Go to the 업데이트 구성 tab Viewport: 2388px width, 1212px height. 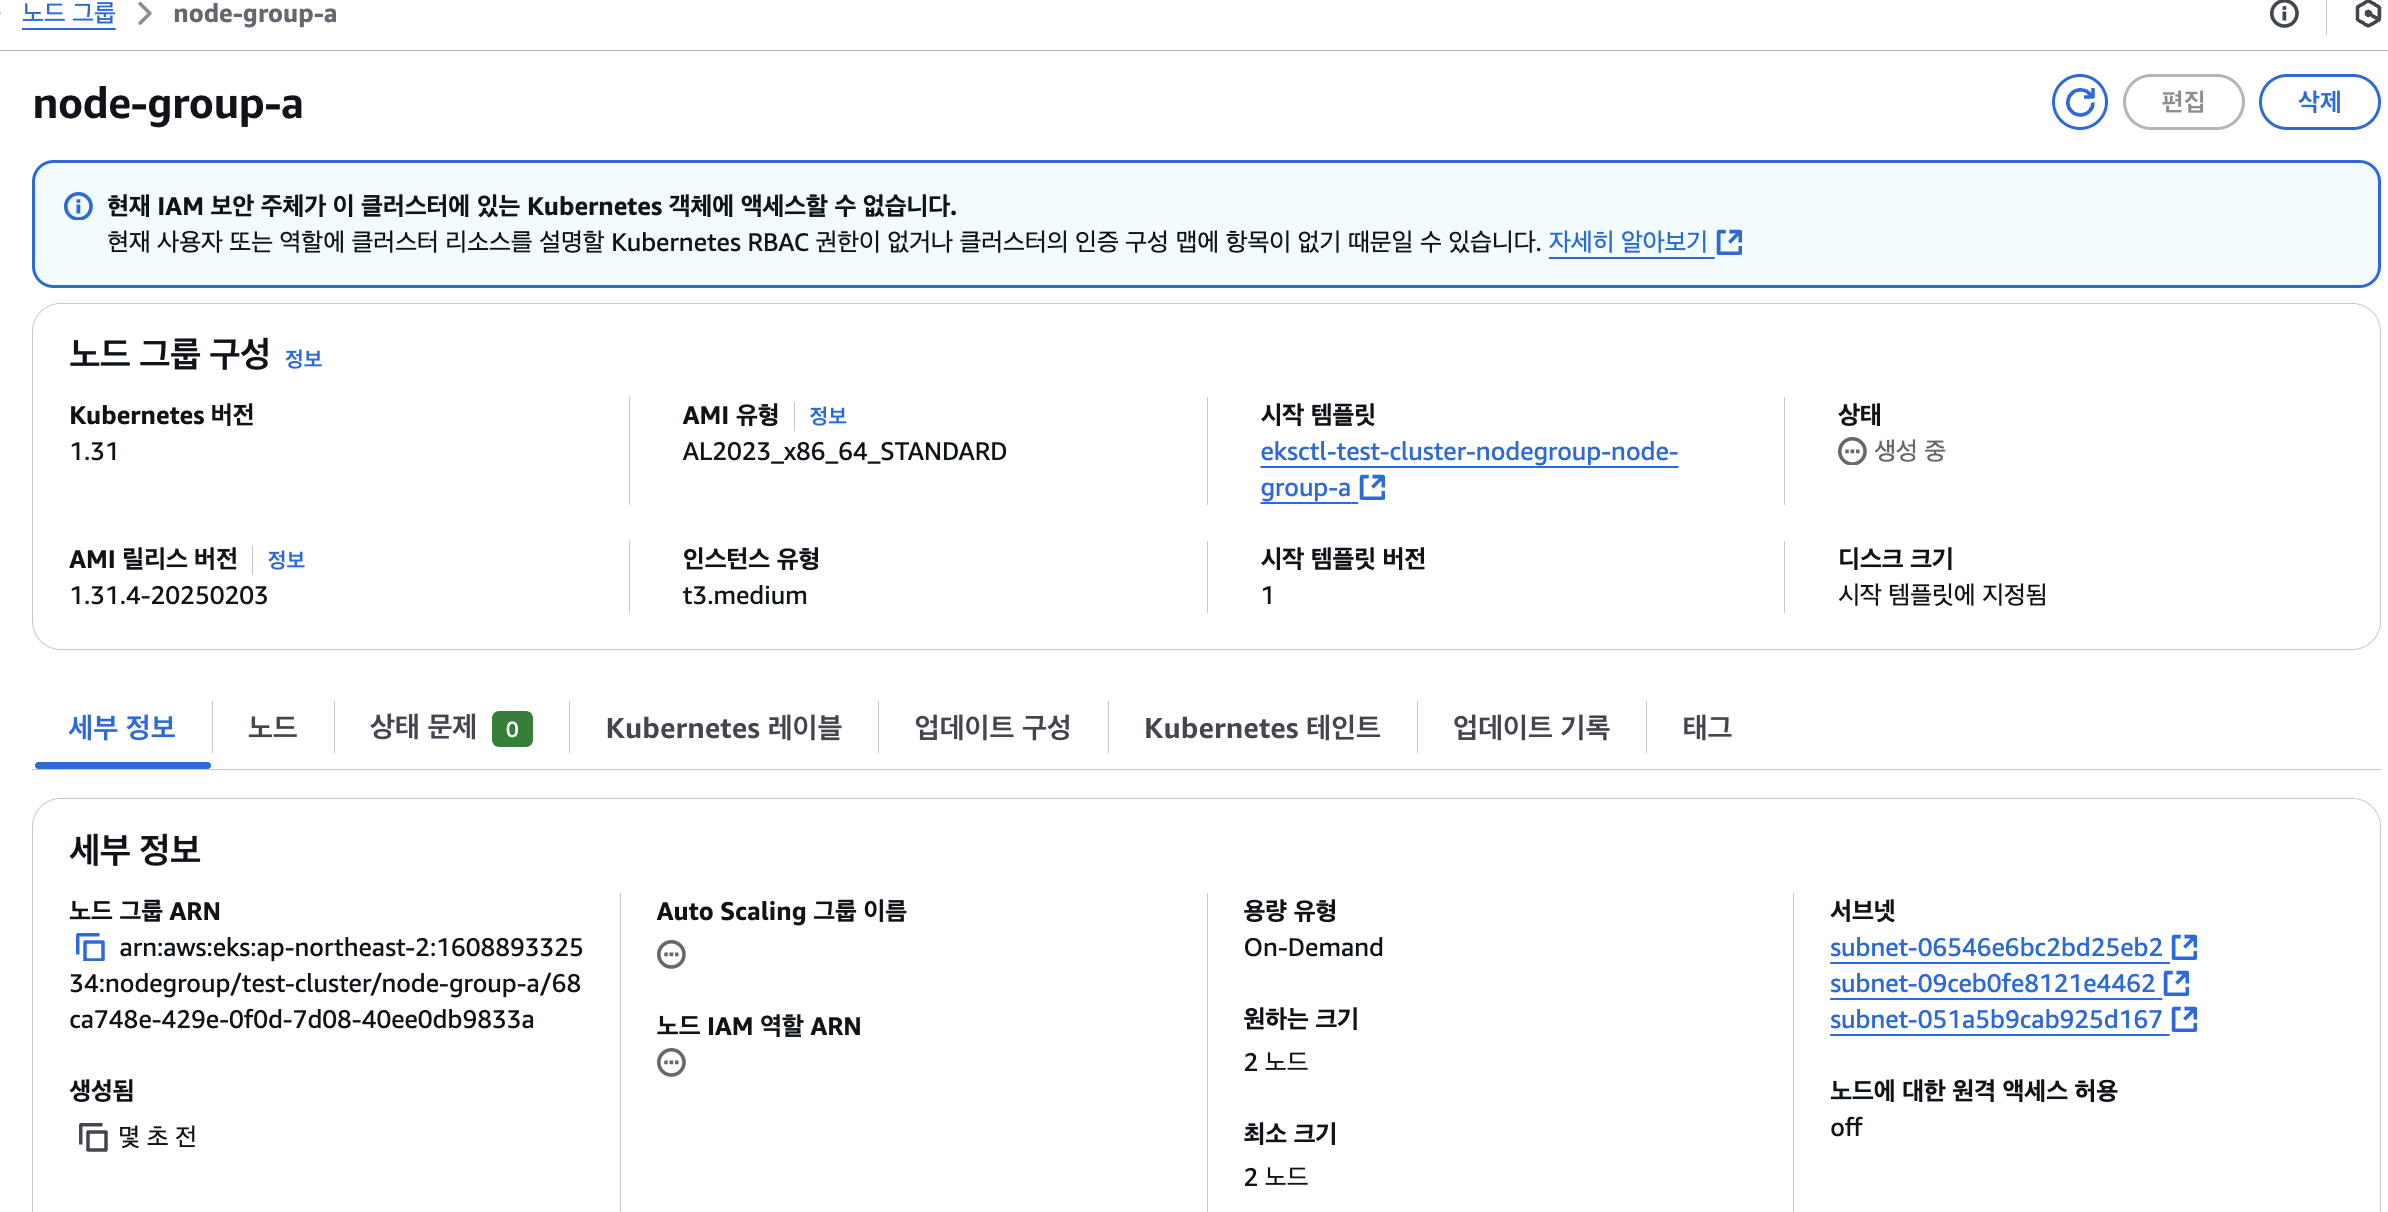click(992, 727)
